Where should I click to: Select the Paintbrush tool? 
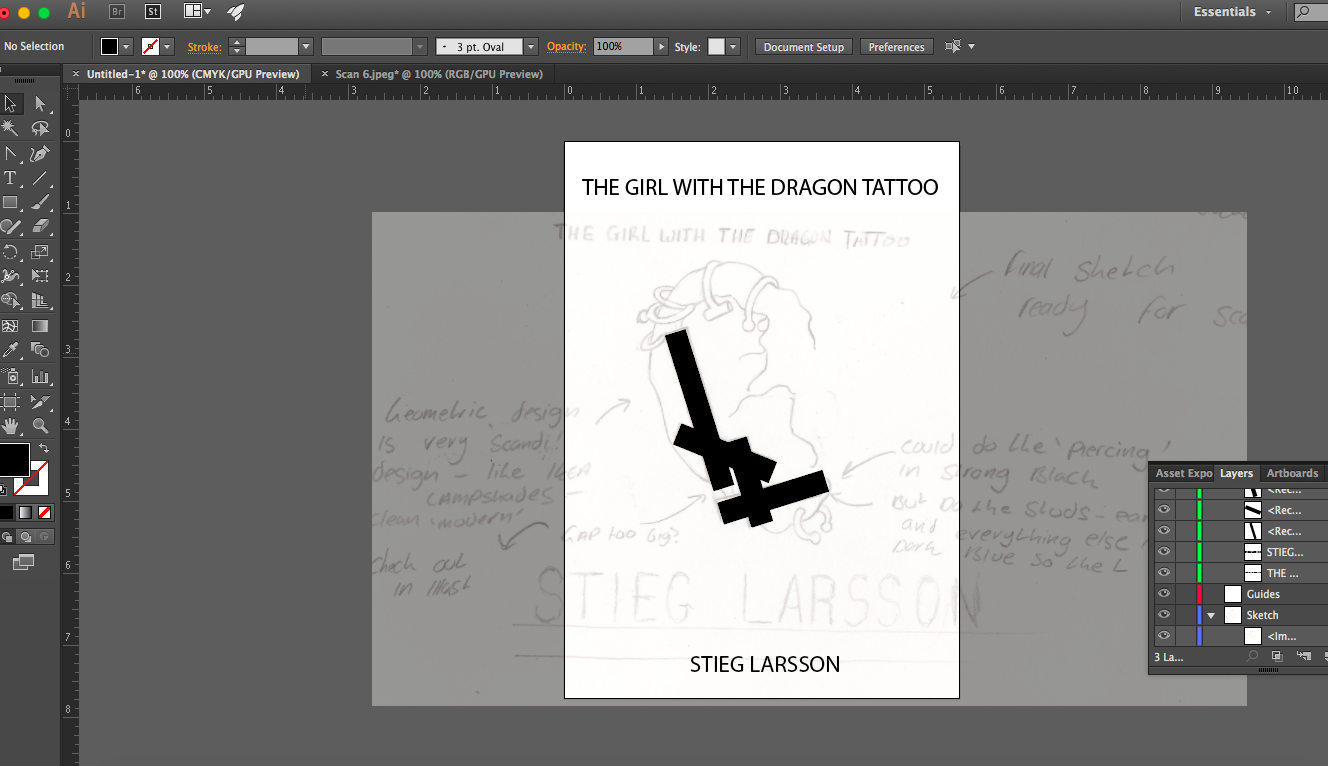(x=40, y=203)
